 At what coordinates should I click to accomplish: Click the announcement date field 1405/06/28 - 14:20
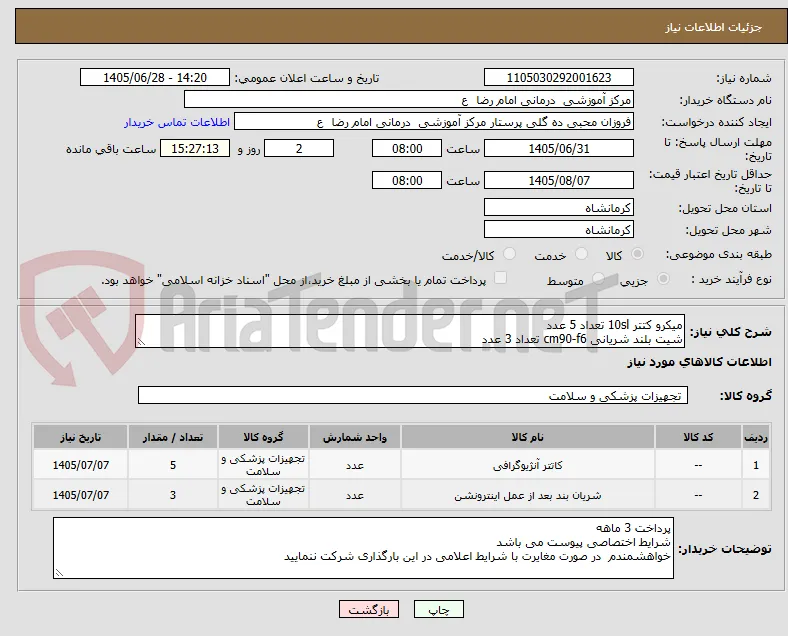155,78
